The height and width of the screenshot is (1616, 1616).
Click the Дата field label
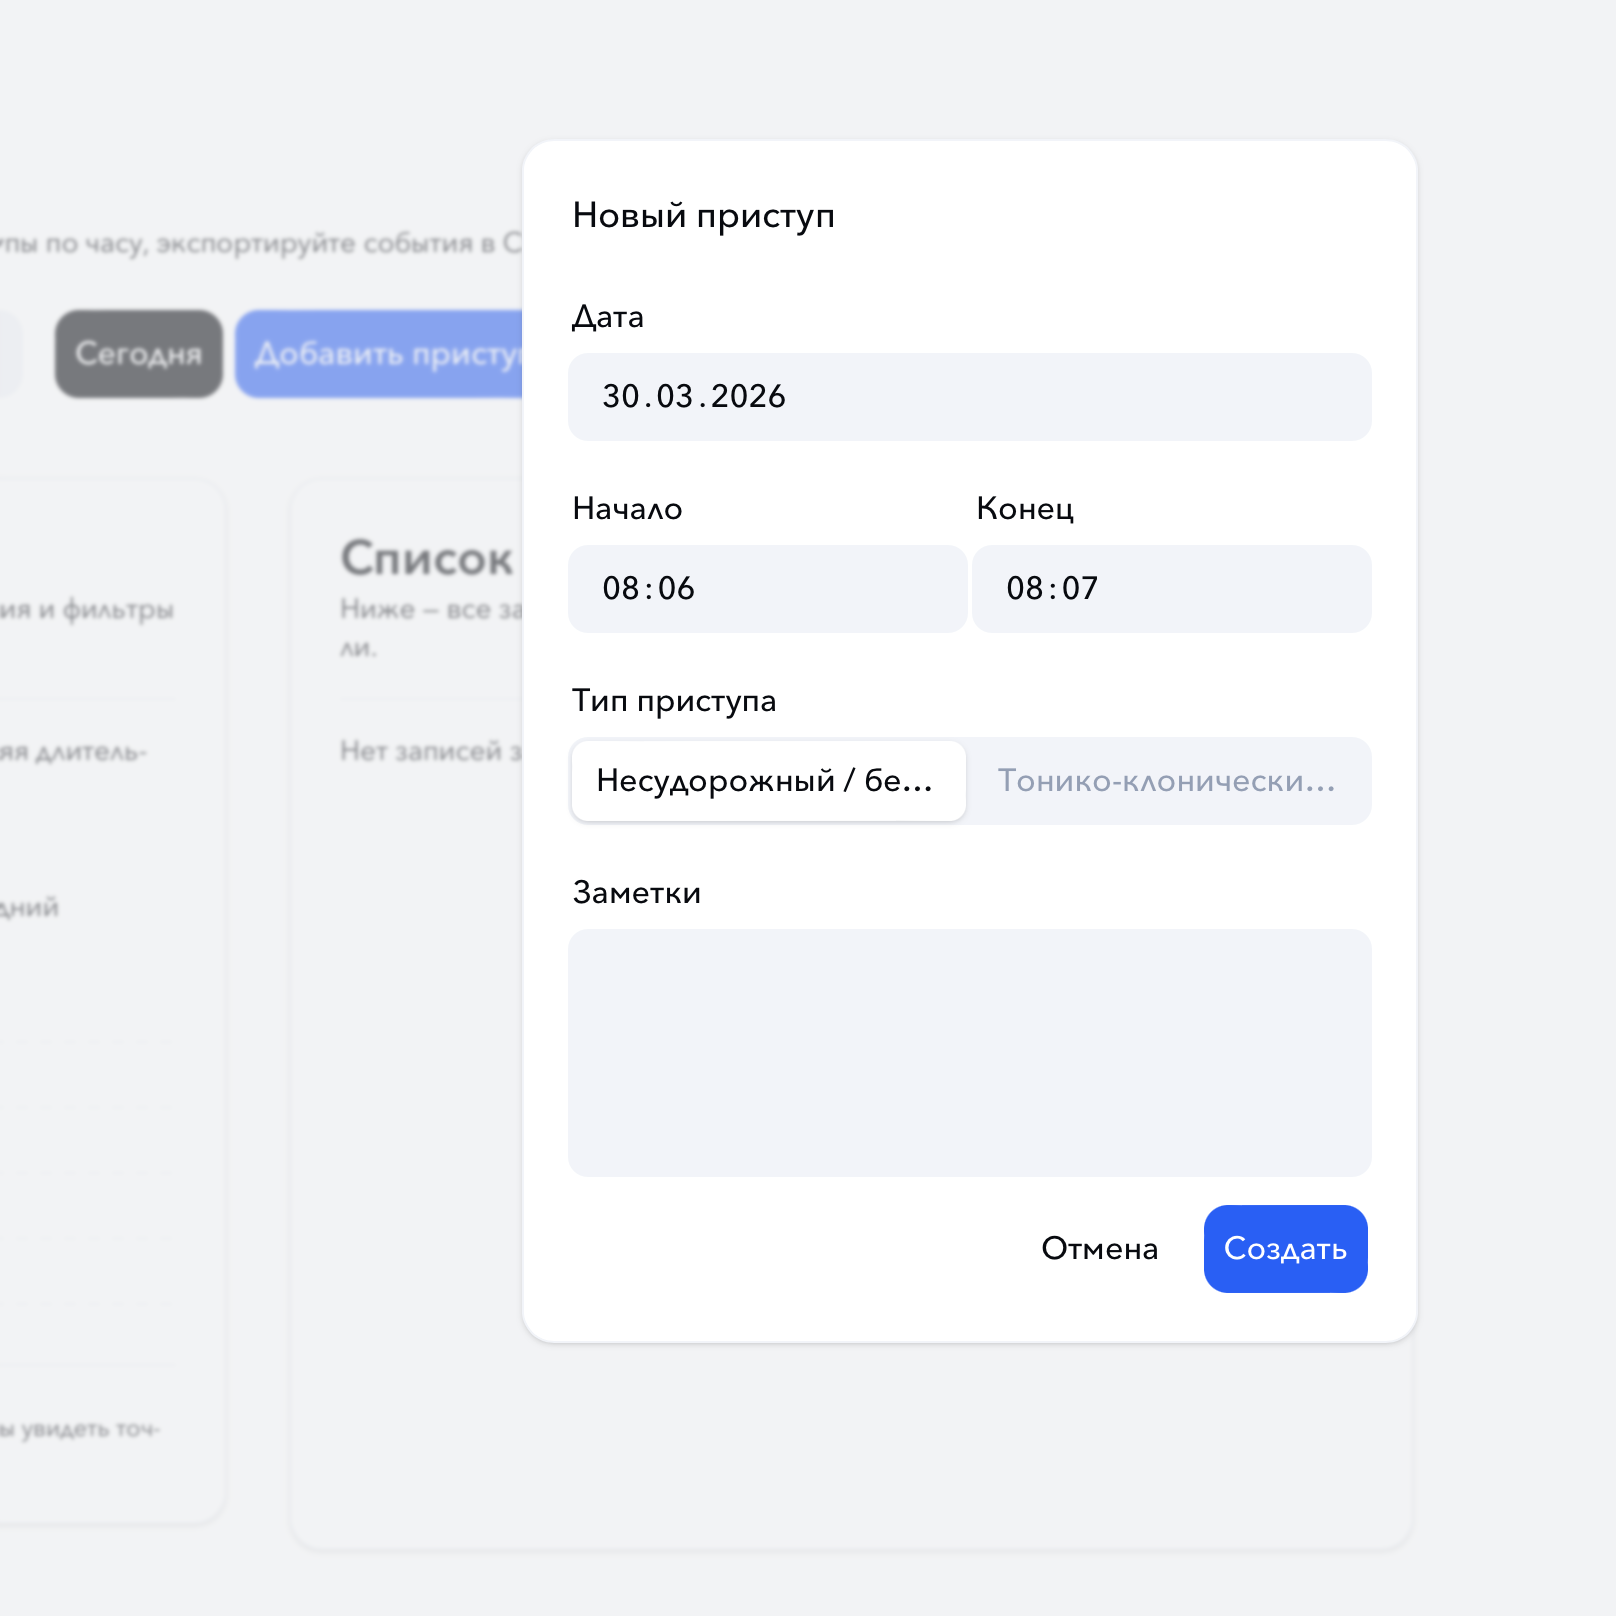(x=608, y=317)
